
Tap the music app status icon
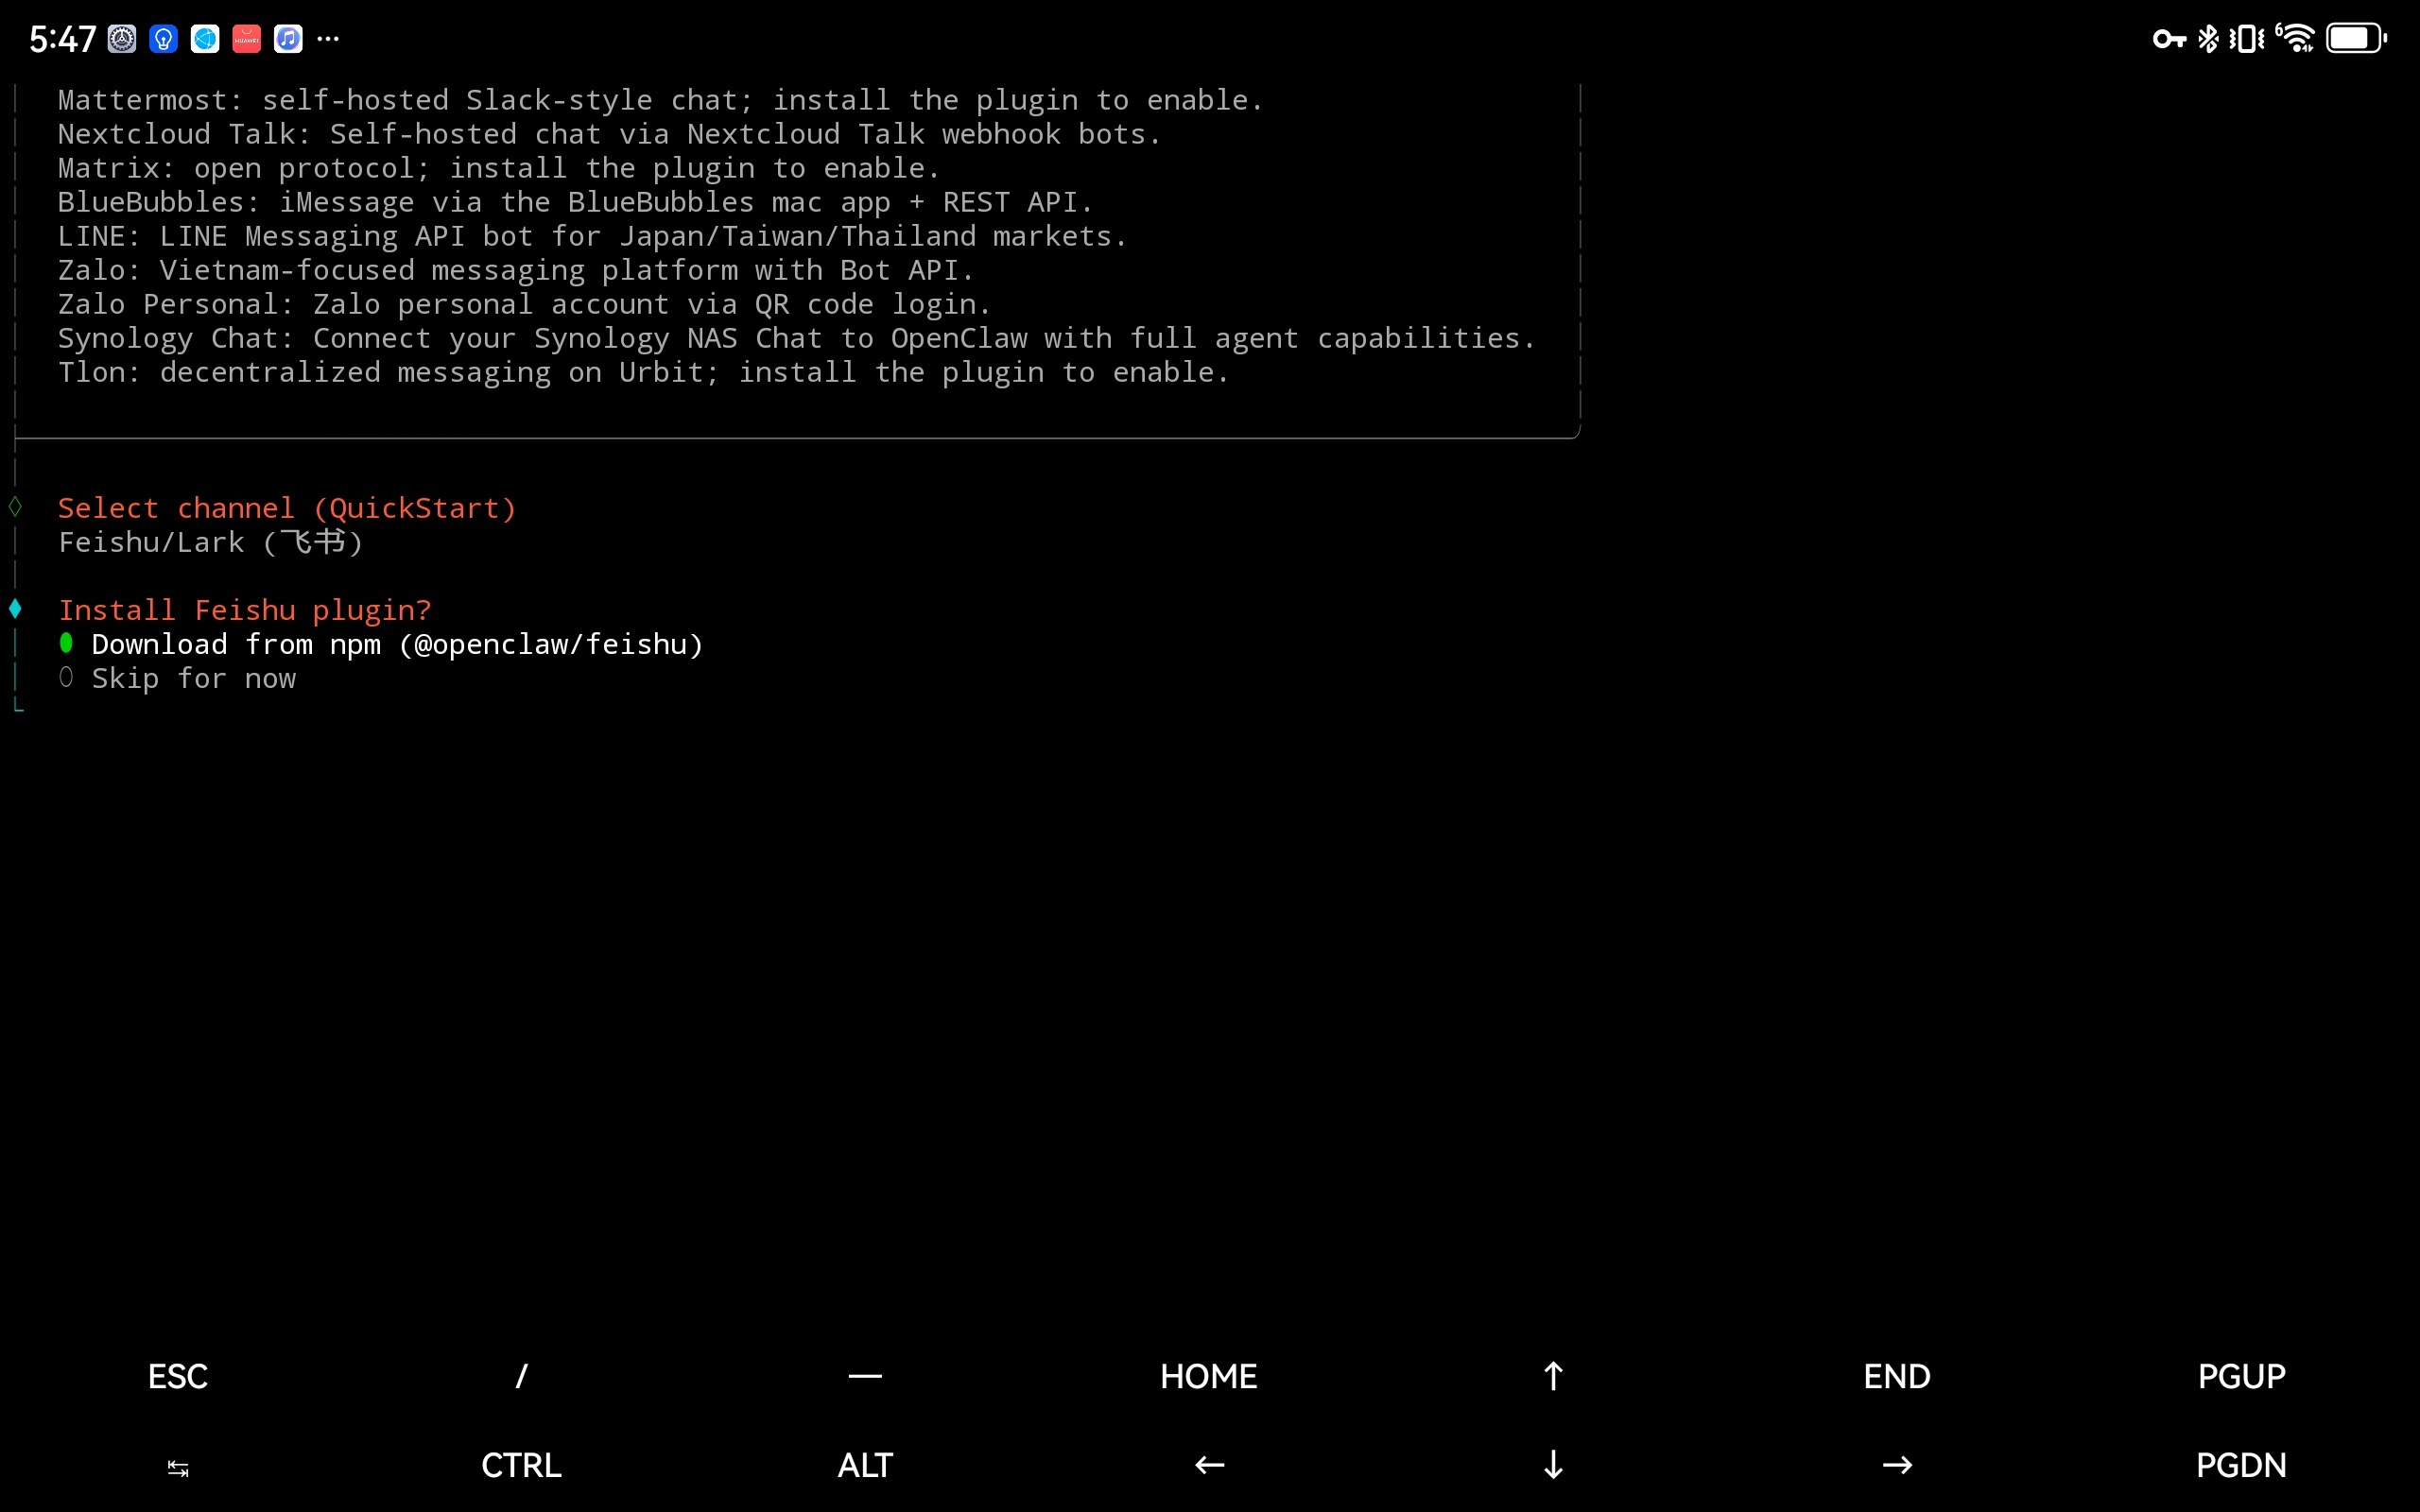click(288, 39)
